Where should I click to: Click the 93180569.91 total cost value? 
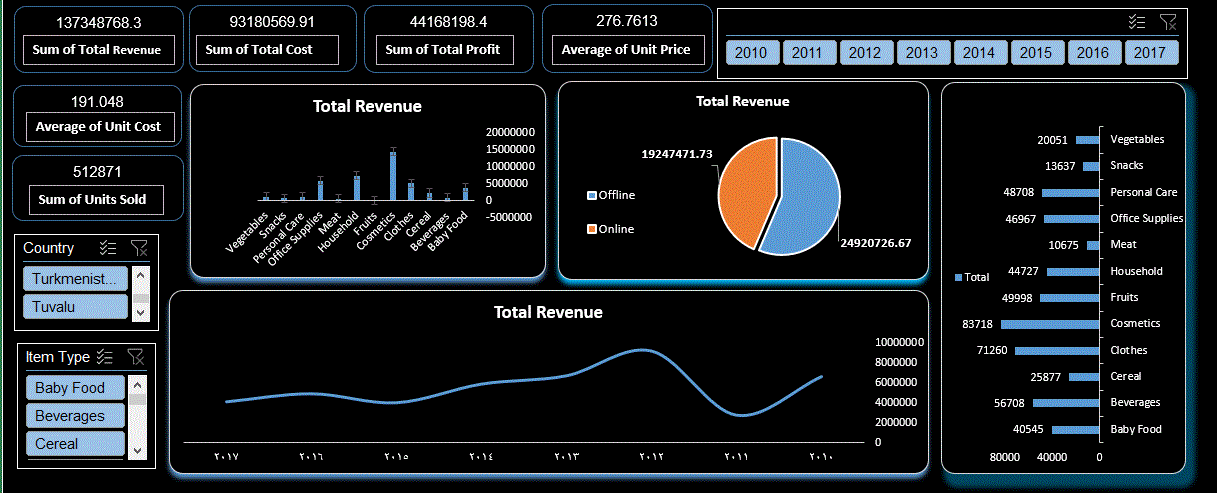pos(272,21)
